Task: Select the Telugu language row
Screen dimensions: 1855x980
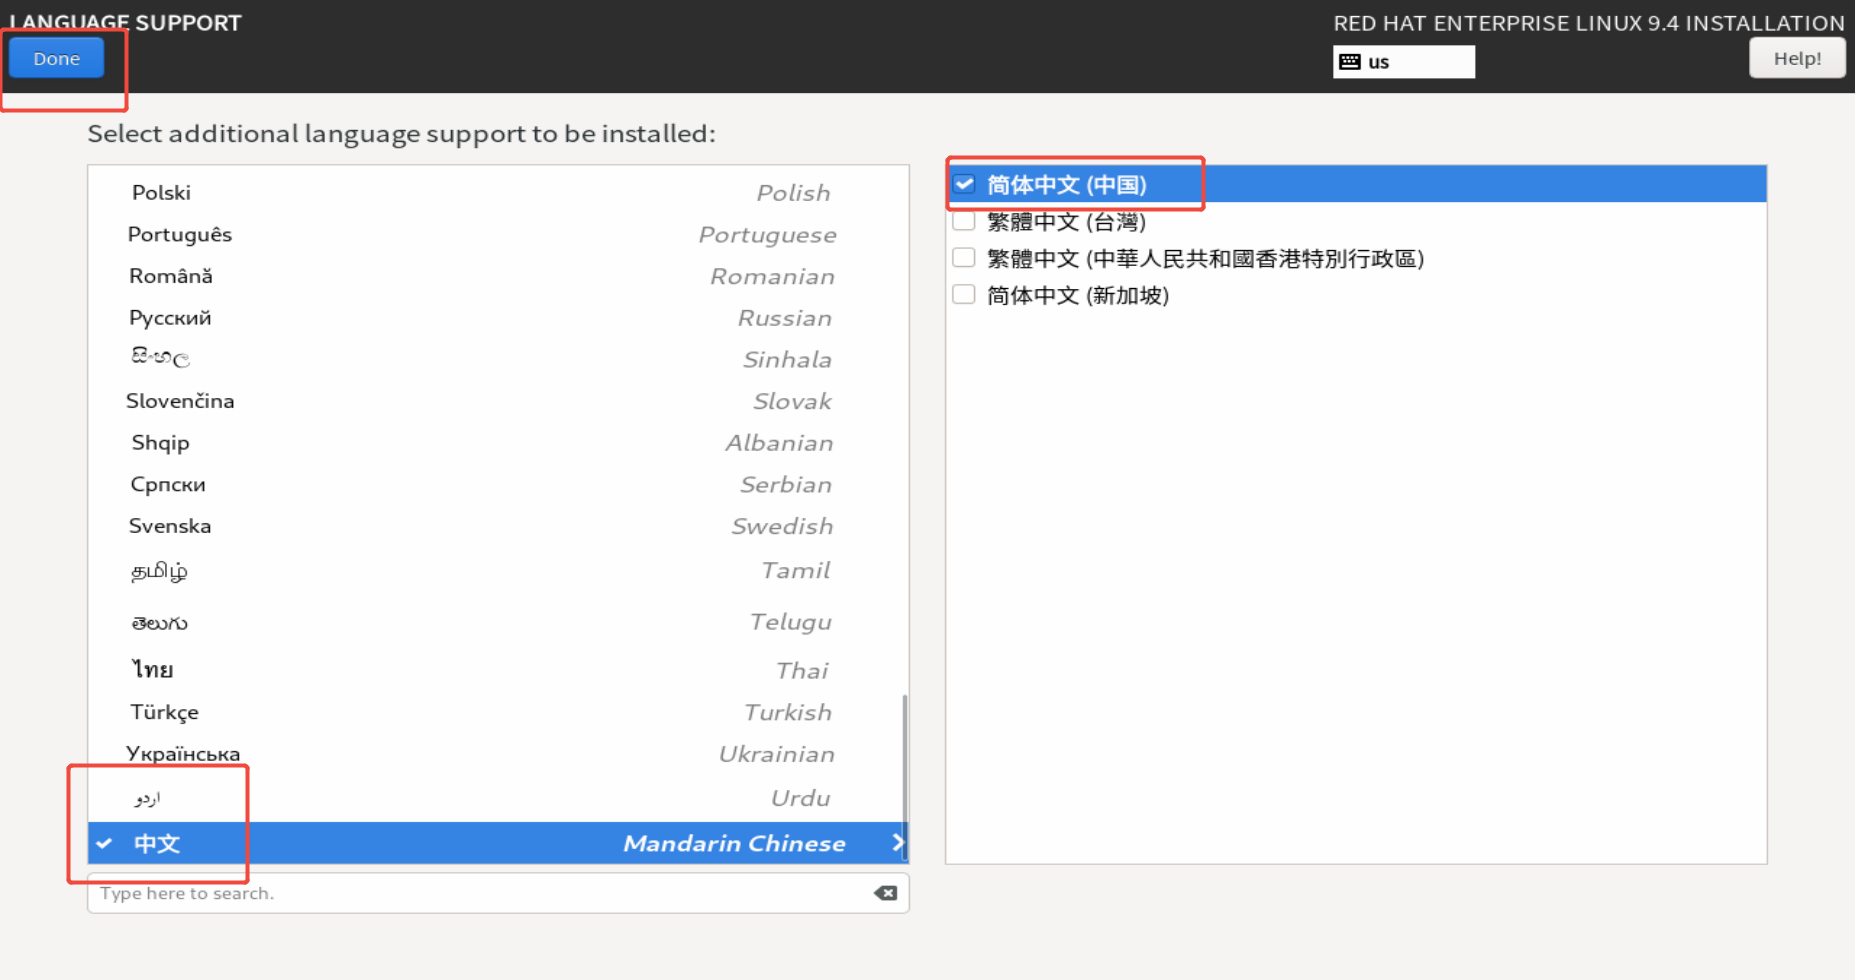Action: coord(498,622)
